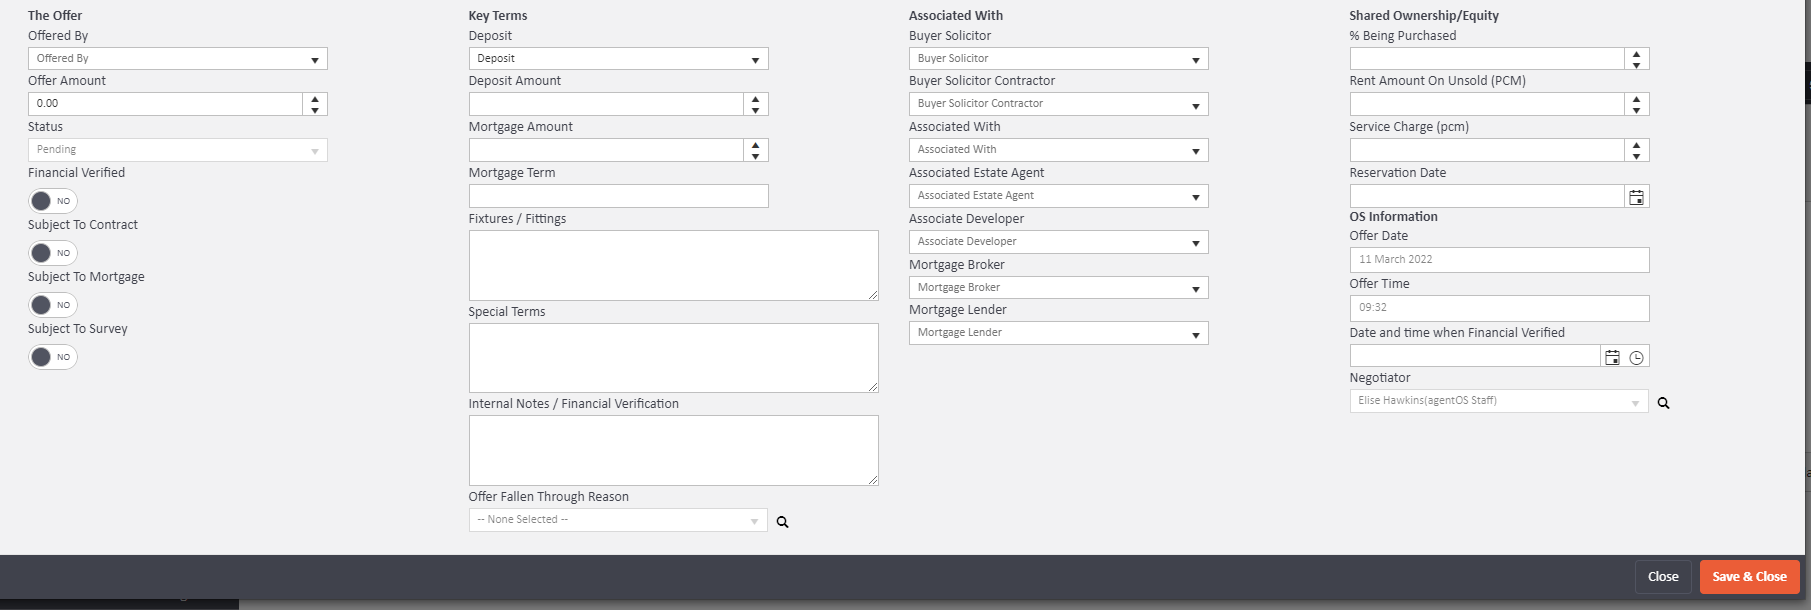Turn on the Subject To Survey switch
Screen dimensions: 1811x610
pyautogui.click(x=52, y=357)
